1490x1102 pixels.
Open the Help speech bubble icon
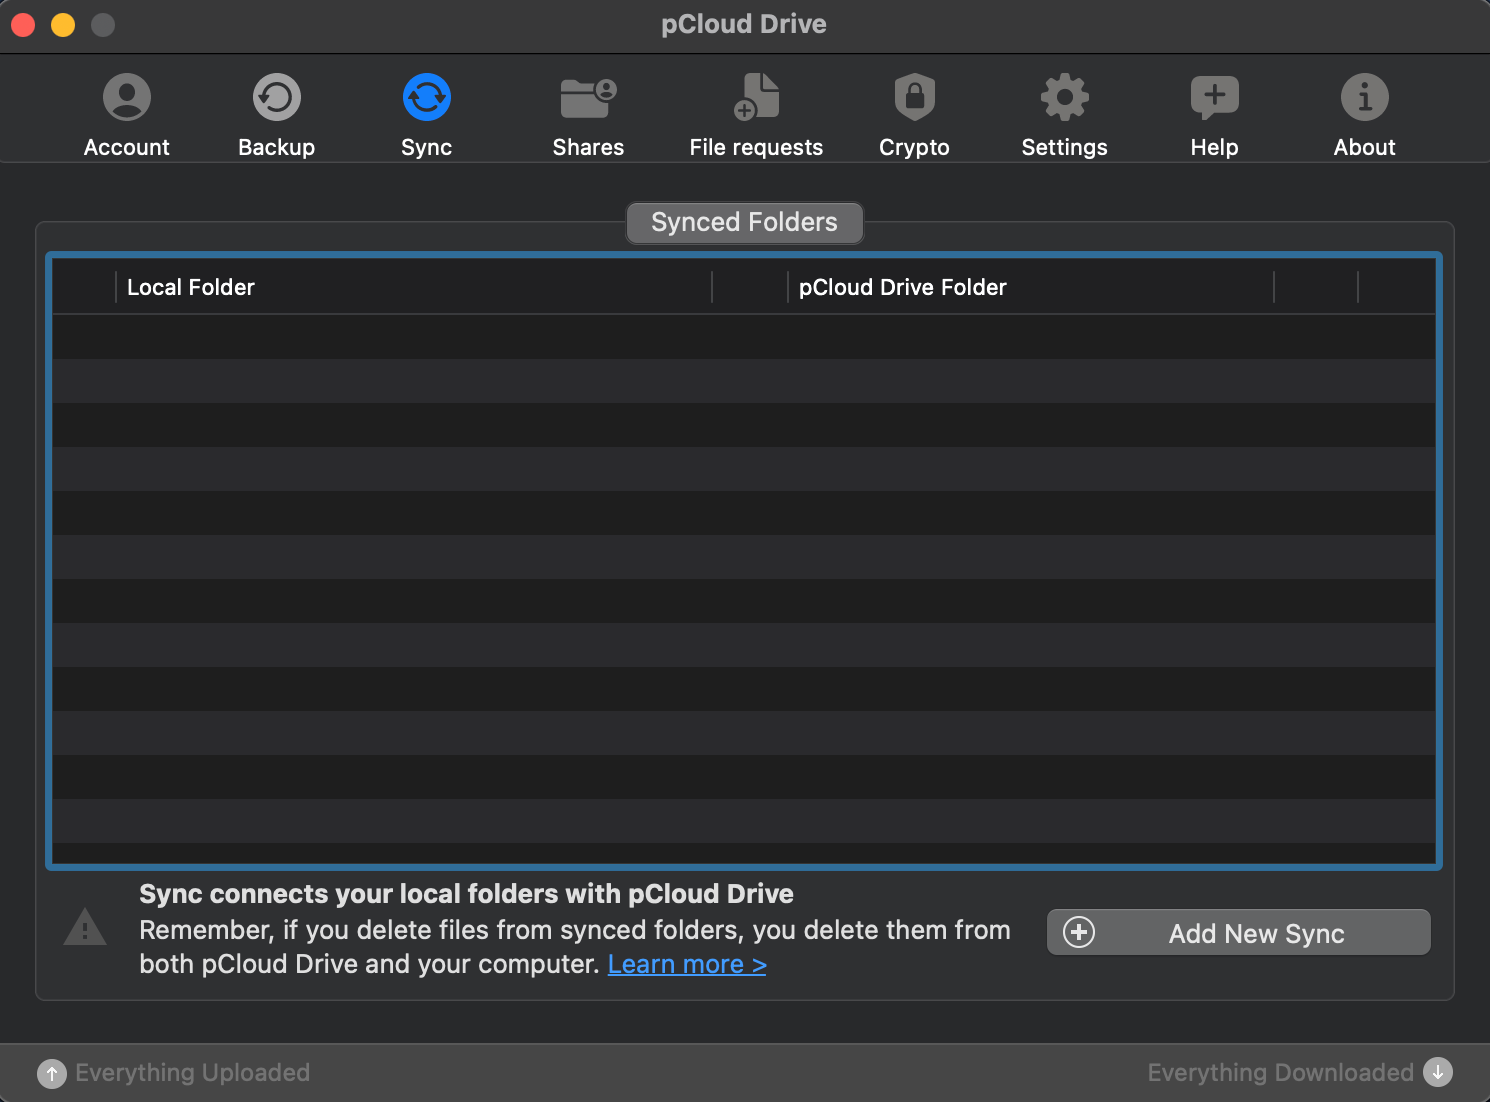click(x=1214, y=98)
